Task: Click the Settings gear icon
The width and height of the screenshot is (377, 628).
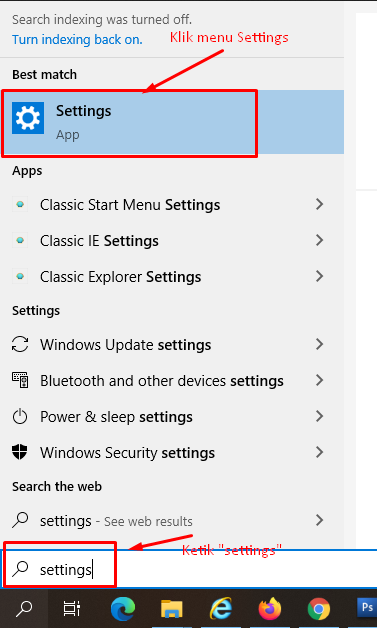Action: 28,118
